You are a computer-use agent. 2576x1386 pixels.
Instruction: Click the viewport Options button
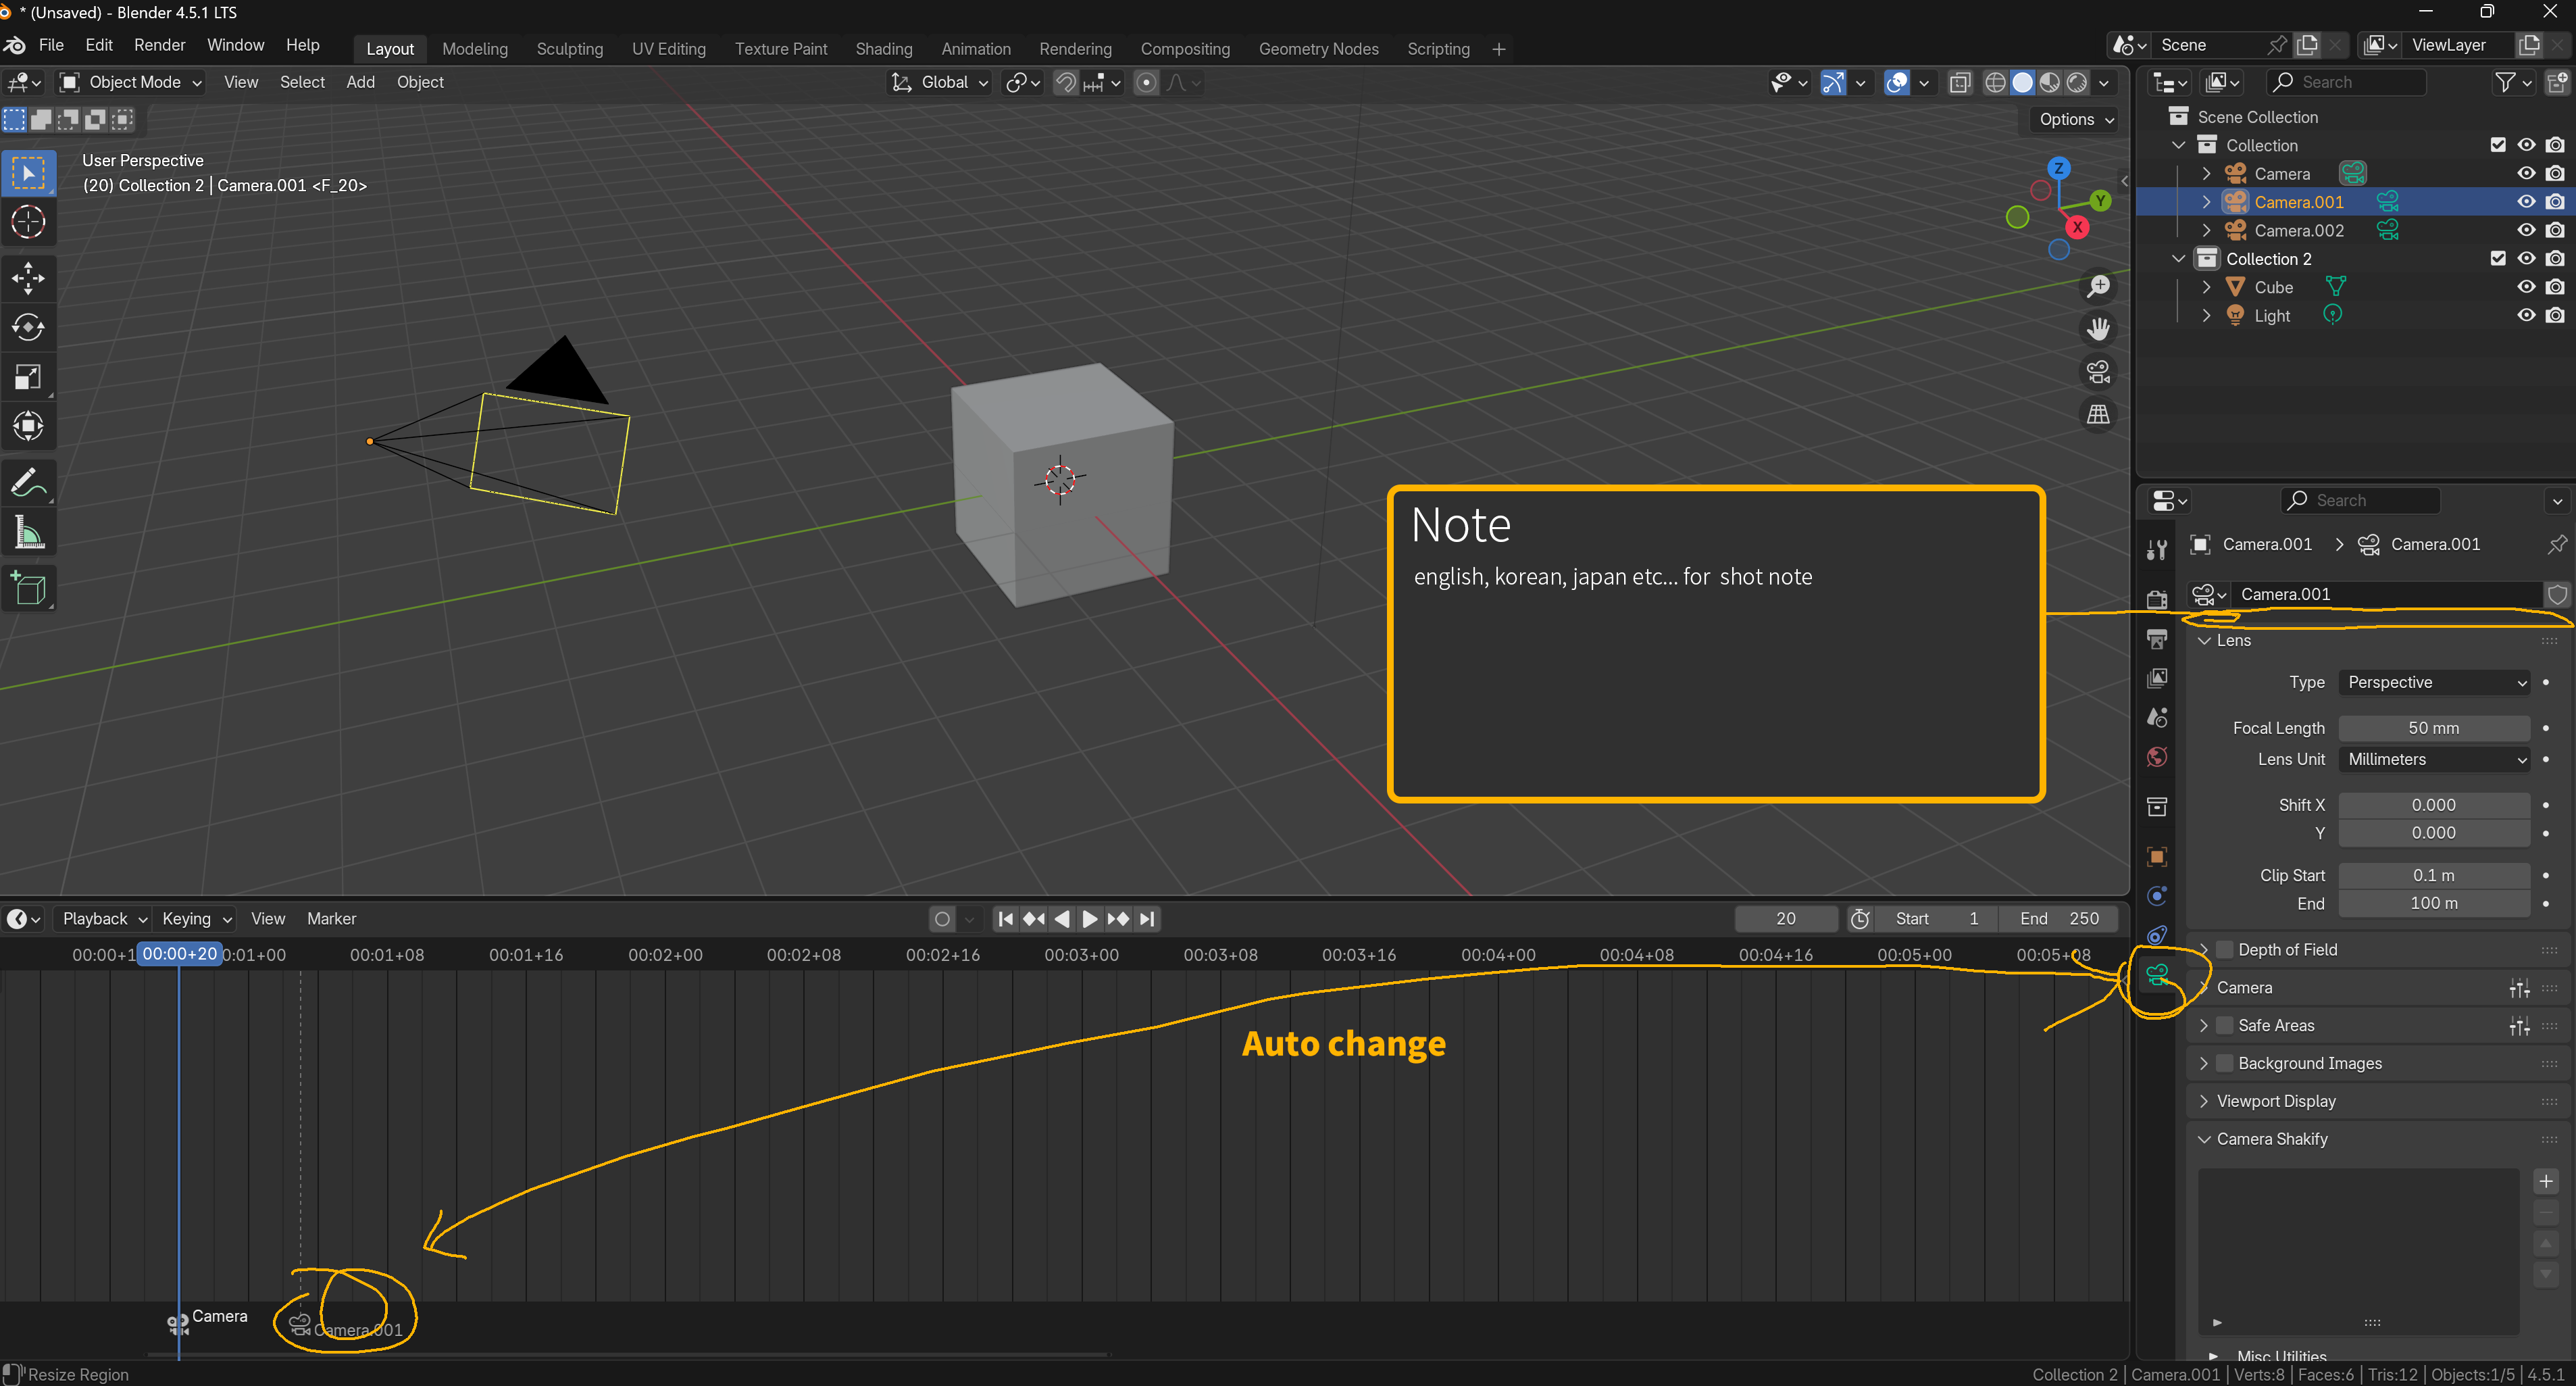(x=2076, y=119)
